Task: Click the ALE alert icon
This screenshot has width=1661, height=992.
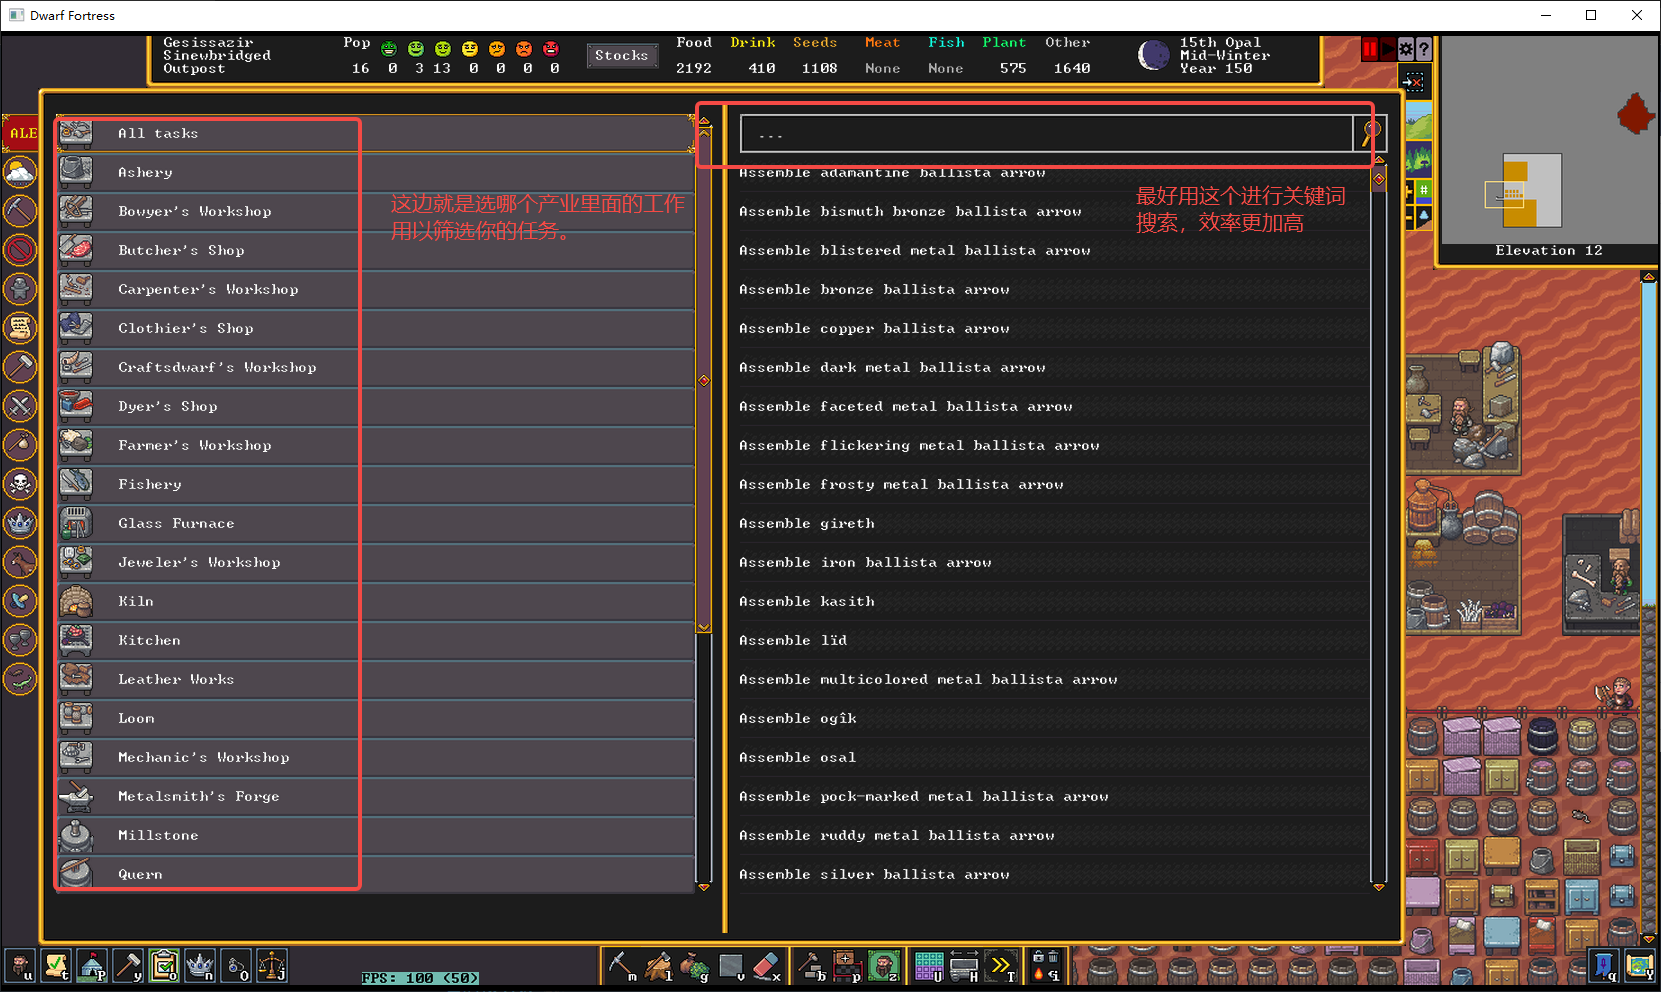Action: point(21,133)
